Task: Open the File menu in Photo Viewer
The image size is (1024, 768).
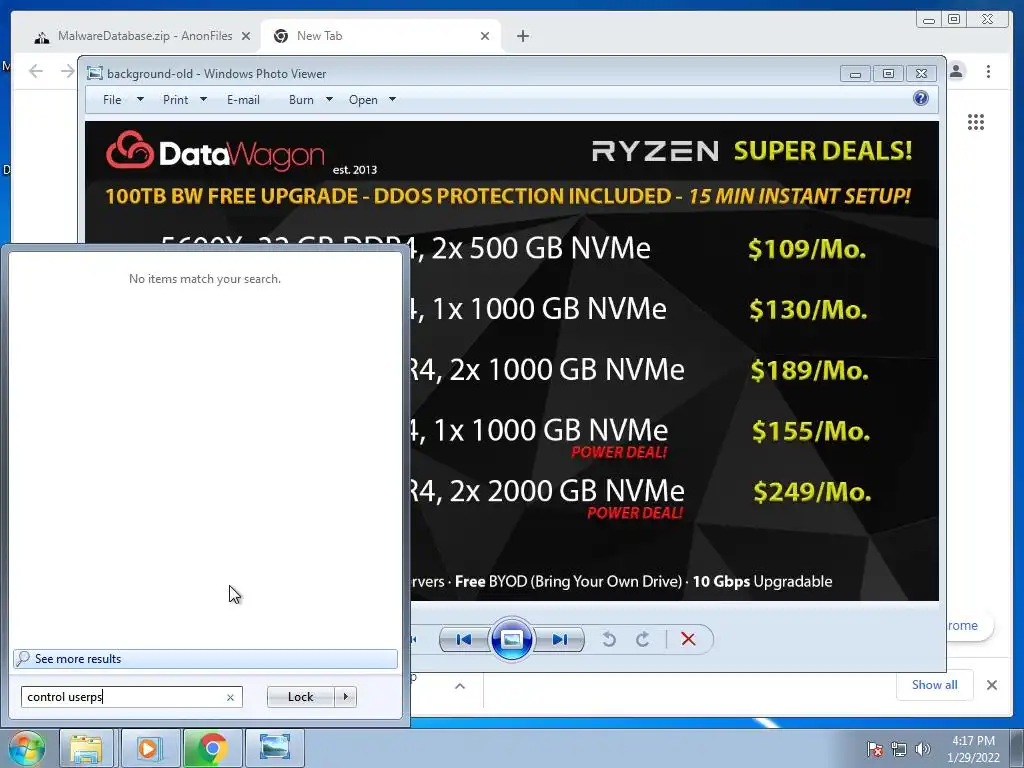Action: tap(112, 100)
